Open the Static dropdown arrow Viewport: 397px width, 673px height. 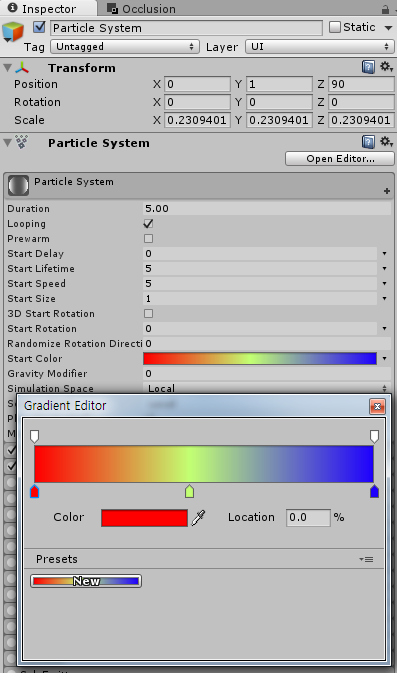tap(388, 28)
